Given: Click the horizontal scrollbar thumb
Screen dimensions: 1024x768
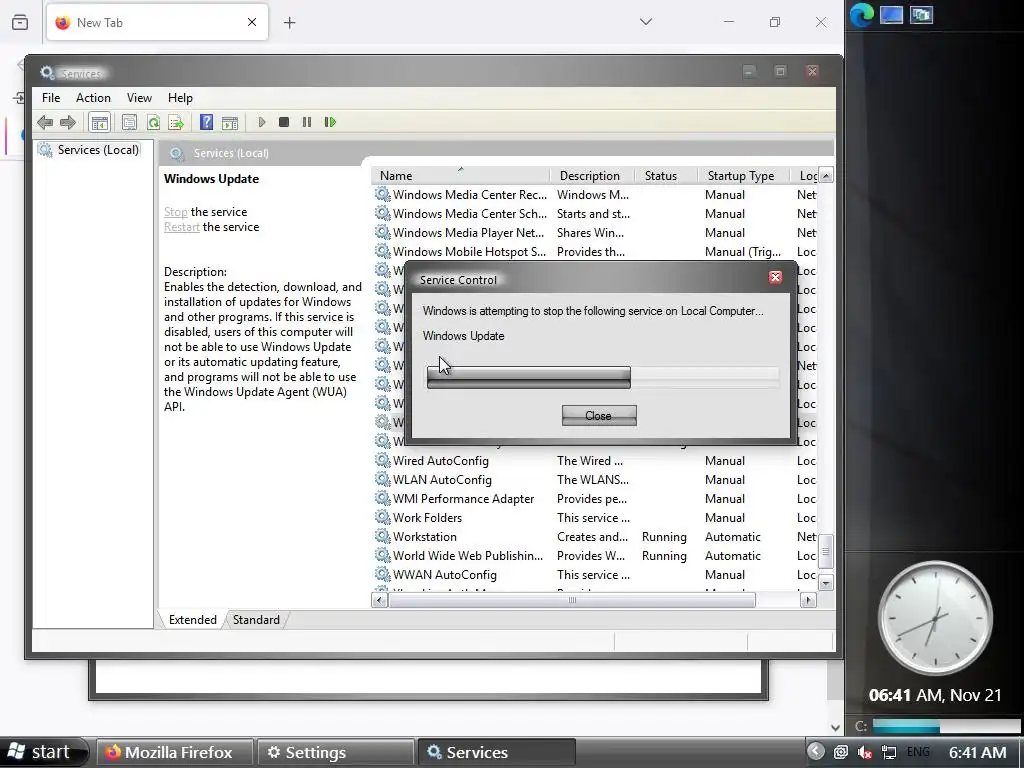Looking at the screenshot, I should point(572,600).
